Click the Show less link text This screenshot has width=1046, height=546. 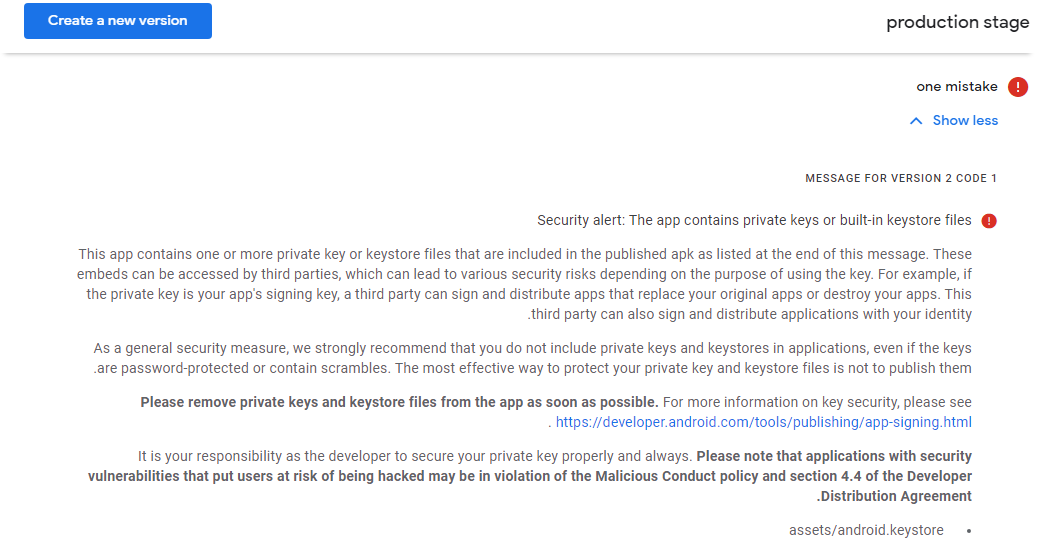click(965, 121)
